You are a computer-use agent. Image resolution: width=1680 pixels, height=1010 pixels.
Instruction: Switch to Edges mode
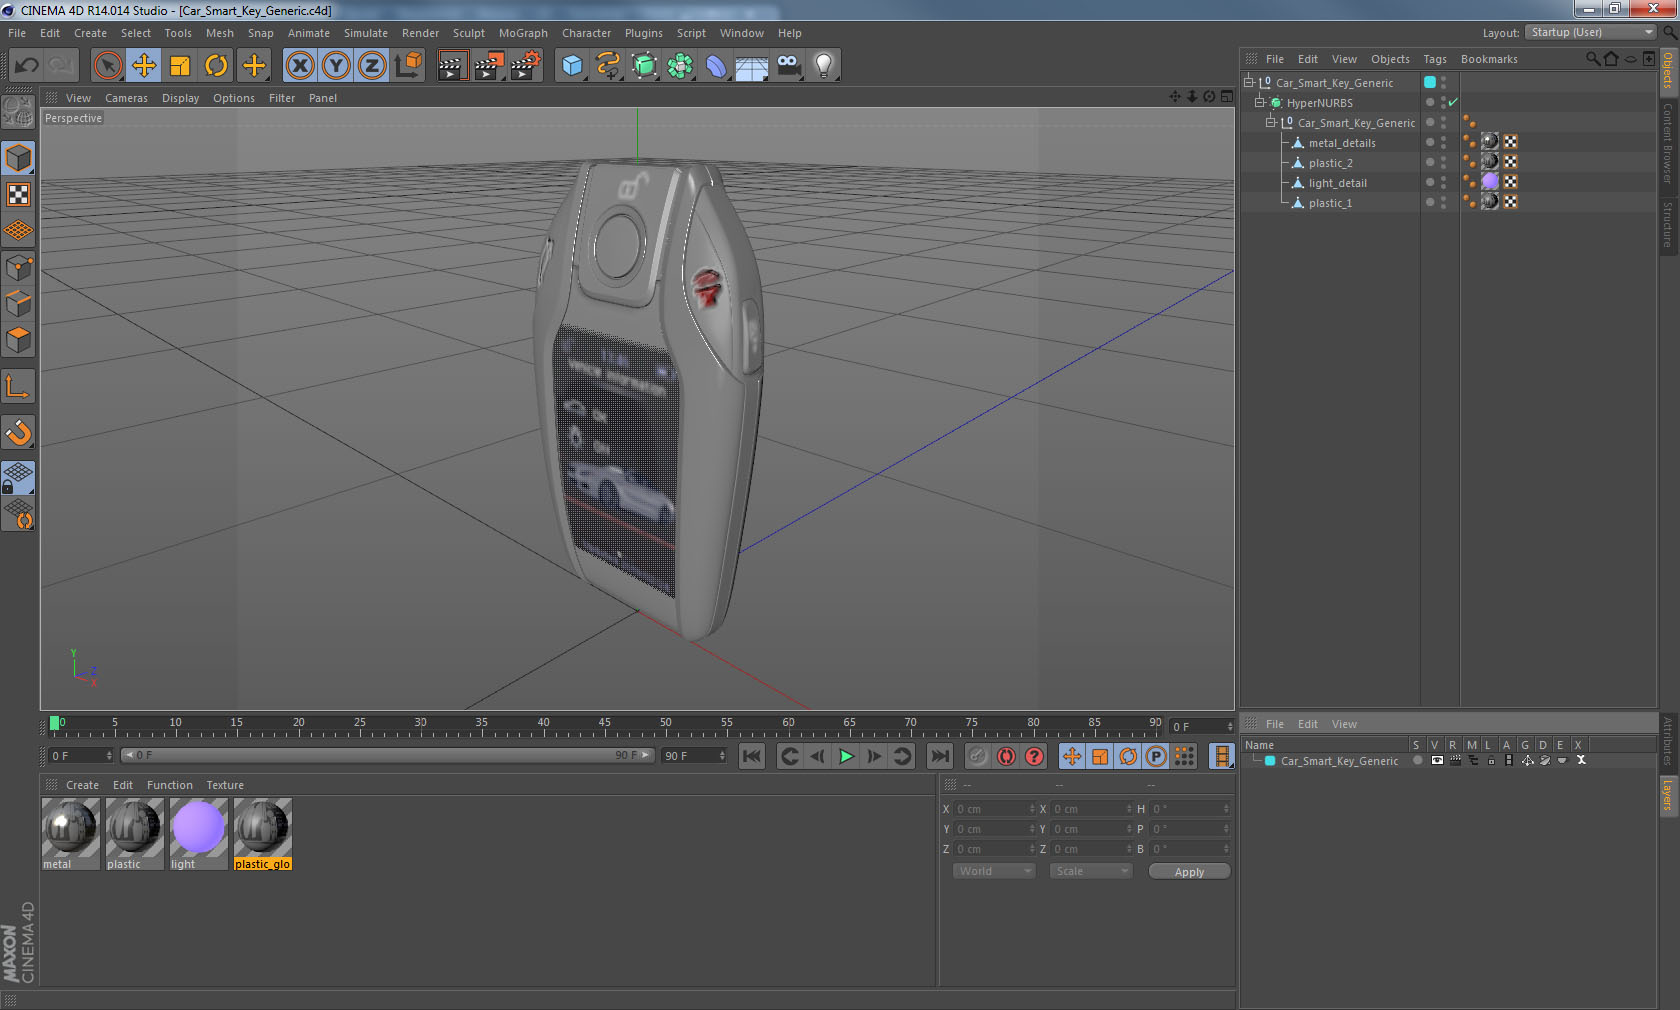pos(19,304)
